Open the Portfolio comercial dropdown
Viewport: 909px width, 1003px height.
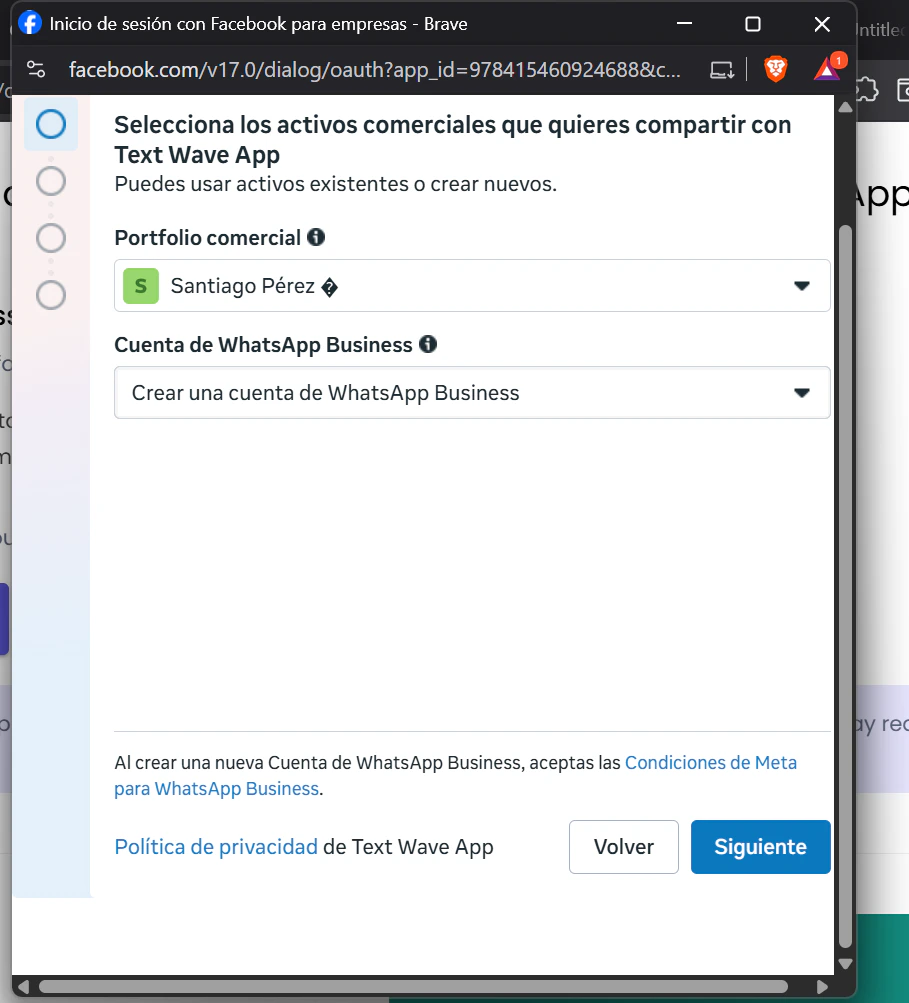[x=472, y=286]
